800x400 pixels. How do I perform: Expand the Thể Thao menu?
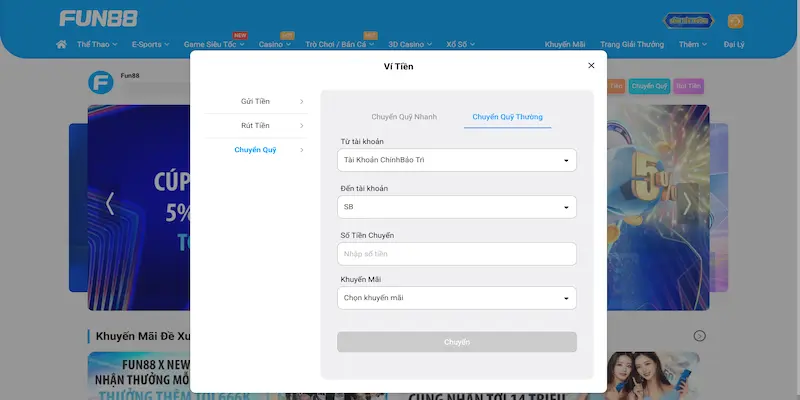pyautogui.click(x=99, y=44)
